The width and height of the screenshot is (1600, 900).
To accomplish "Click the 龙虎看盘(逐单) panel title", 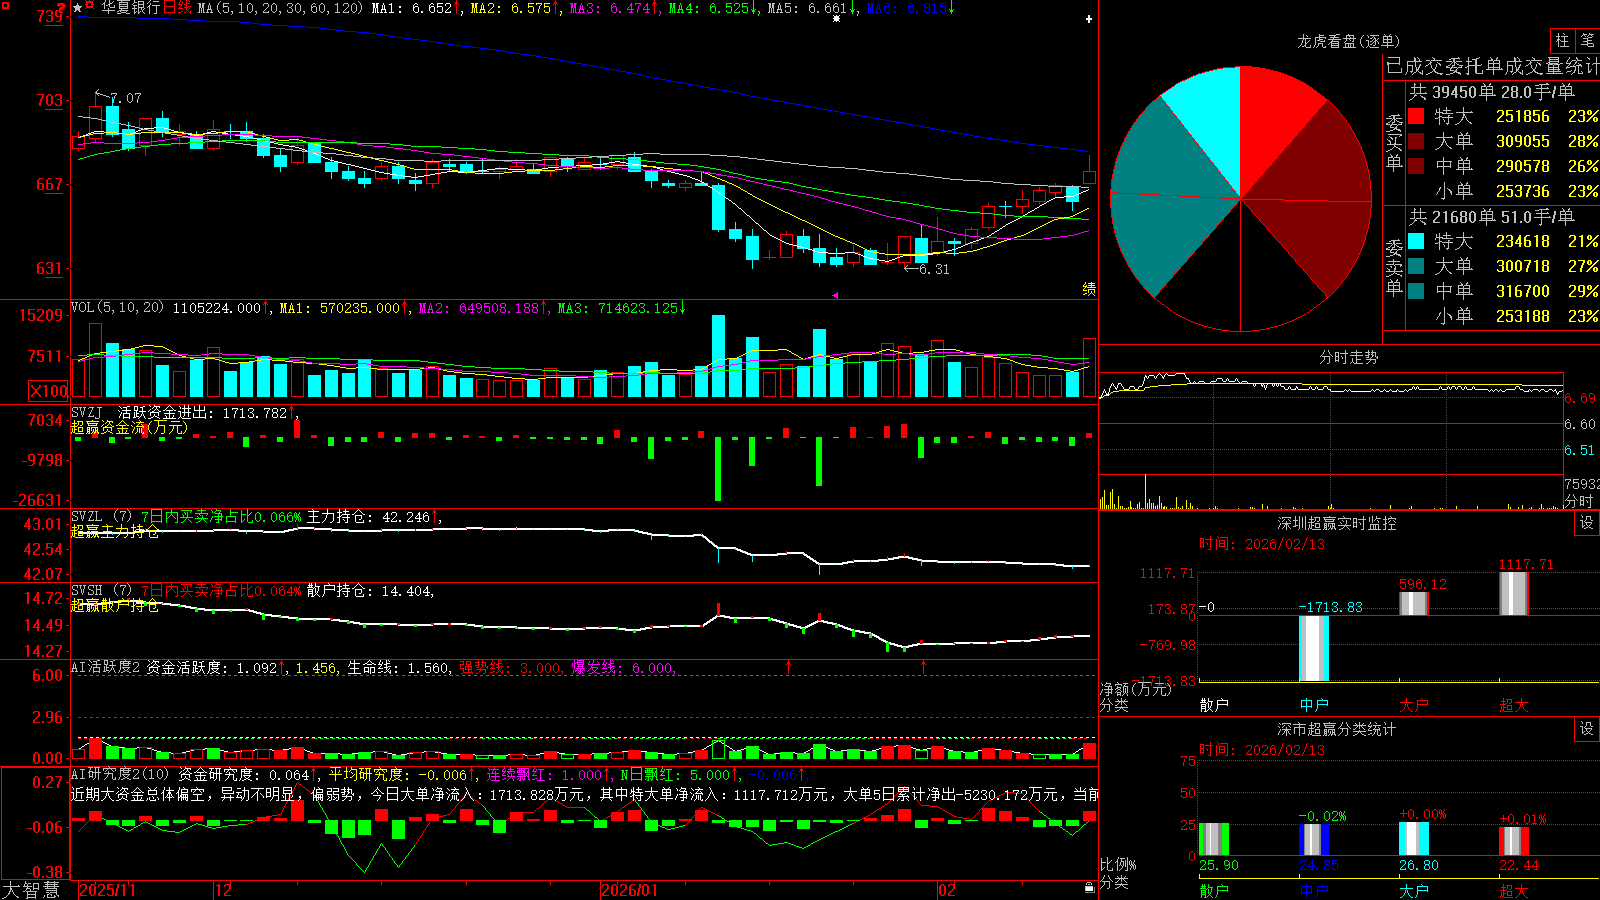I will pyautogui.click(x=1348, y=41).
